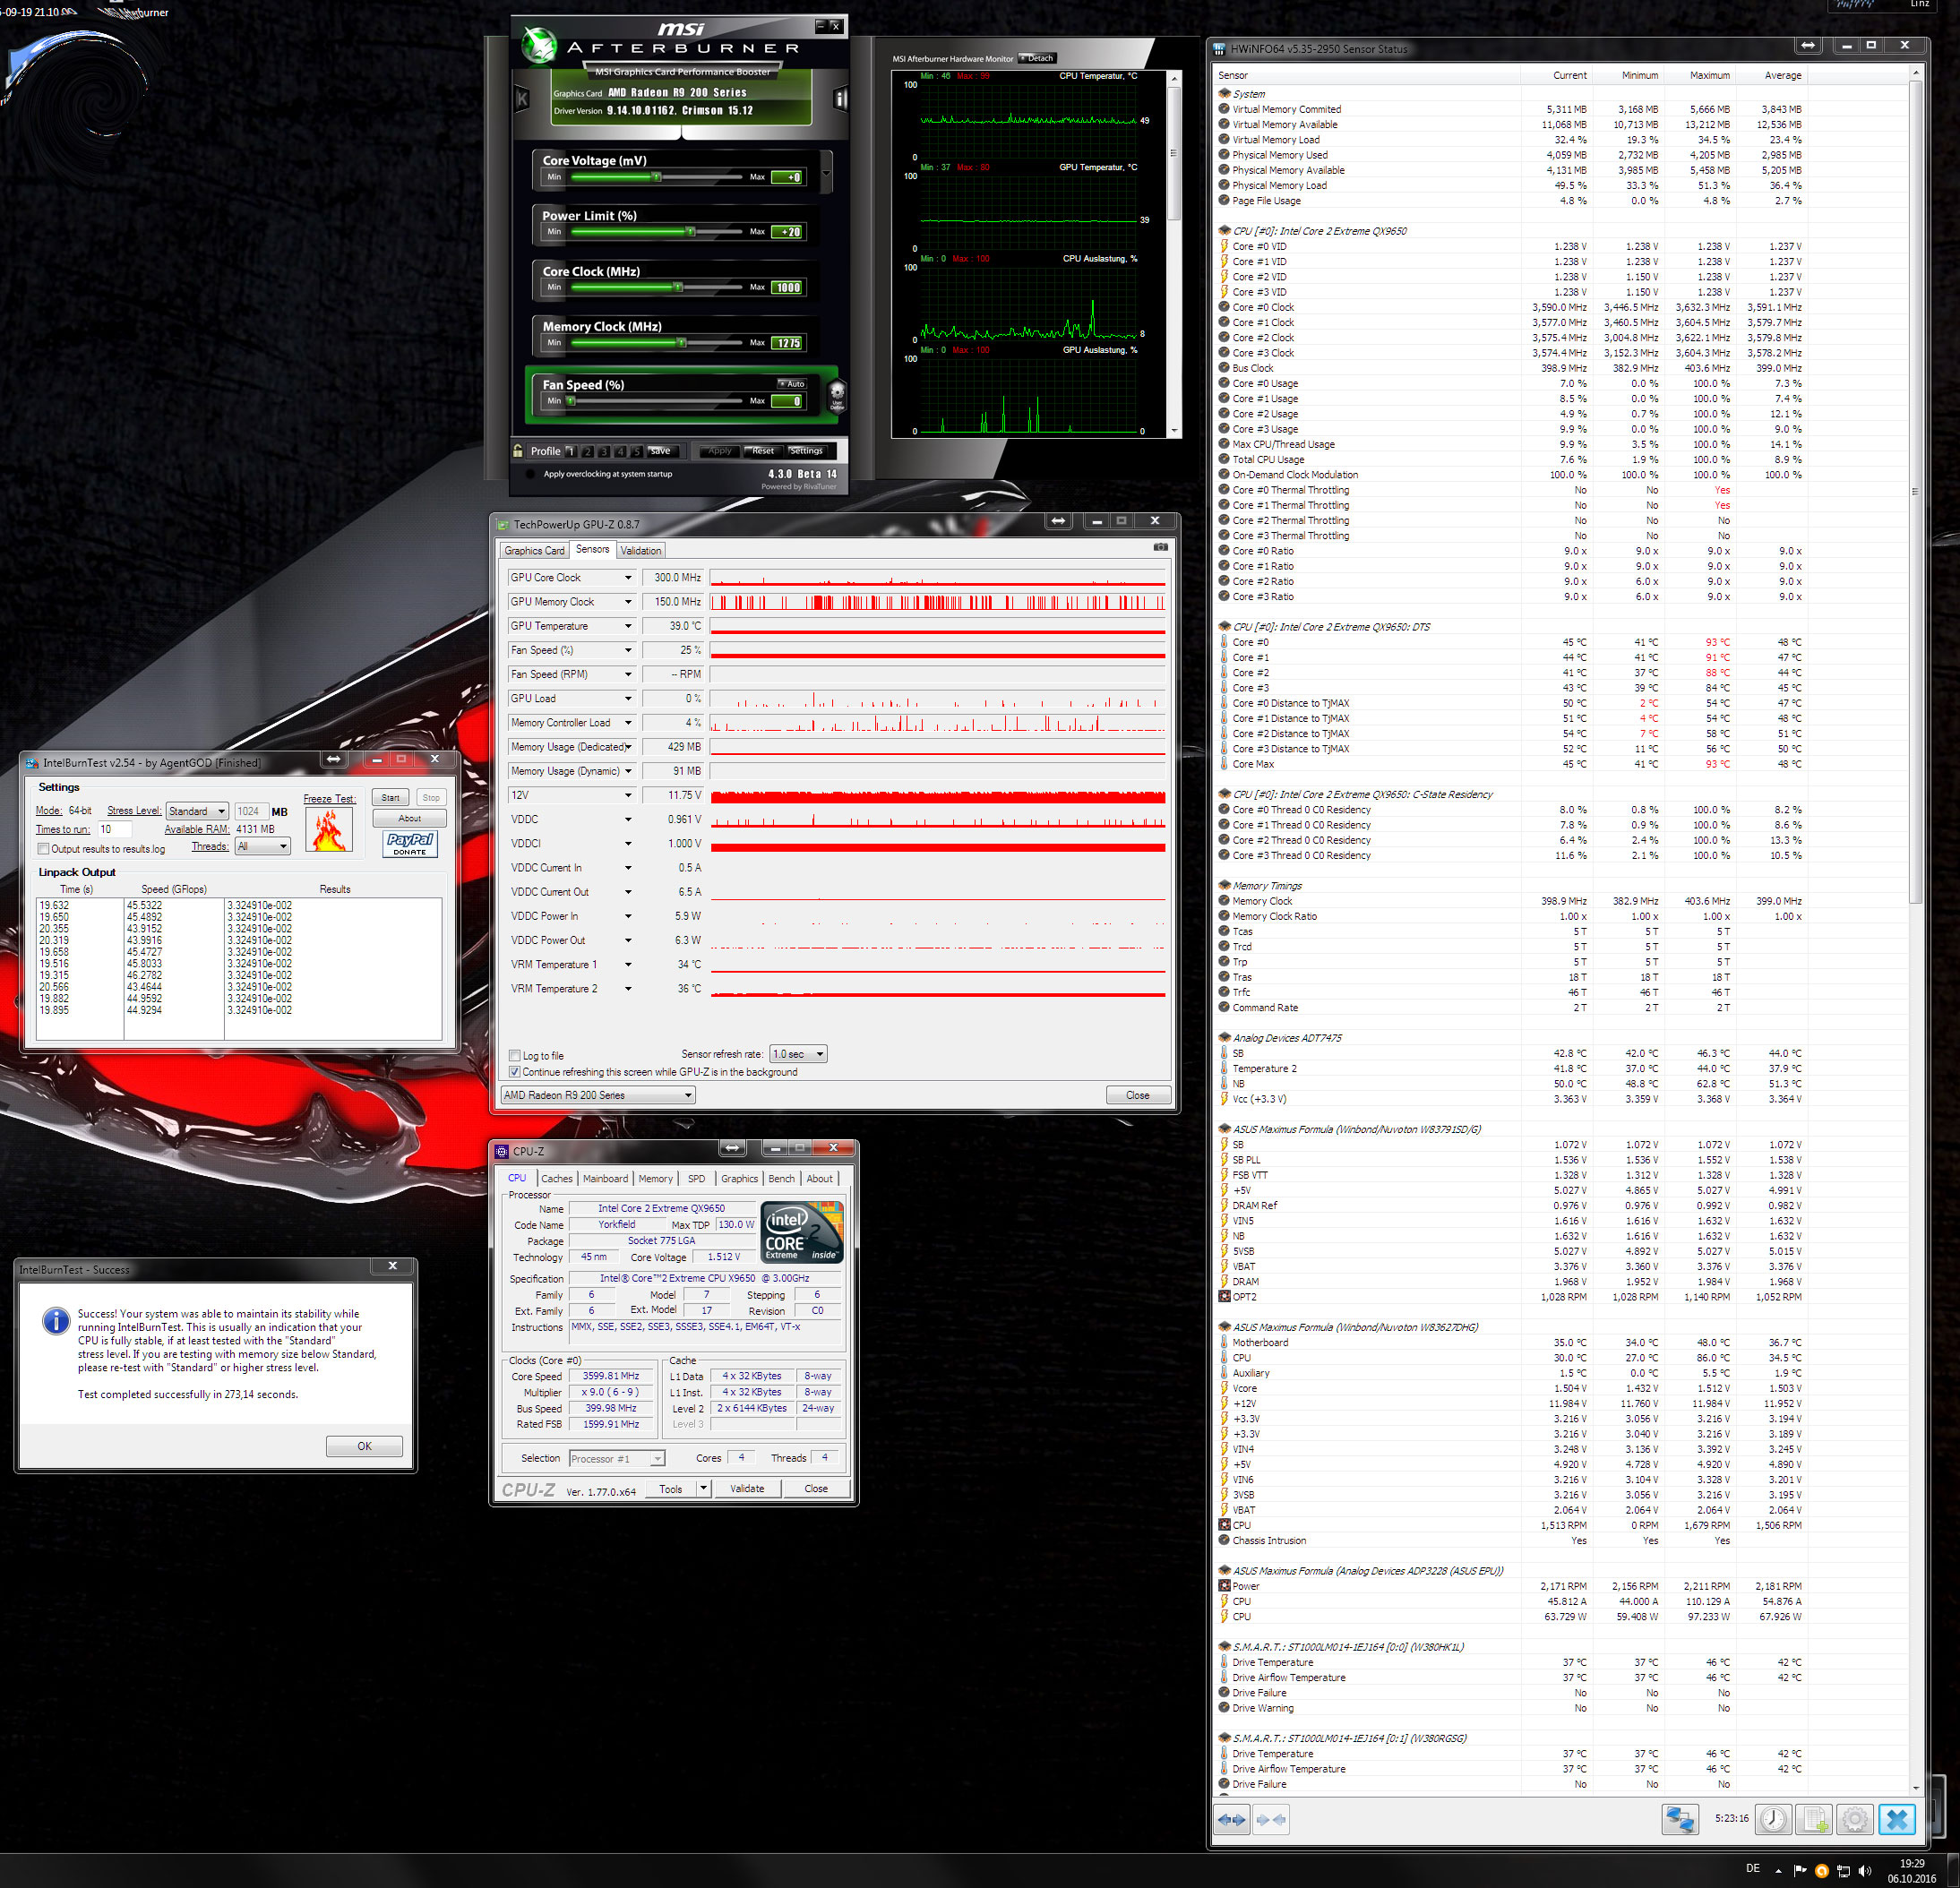Viewport: 1960px width, 1888px height.
Task: Click HWiNFO logging document-plus icon
Action: point(1814,1819)
